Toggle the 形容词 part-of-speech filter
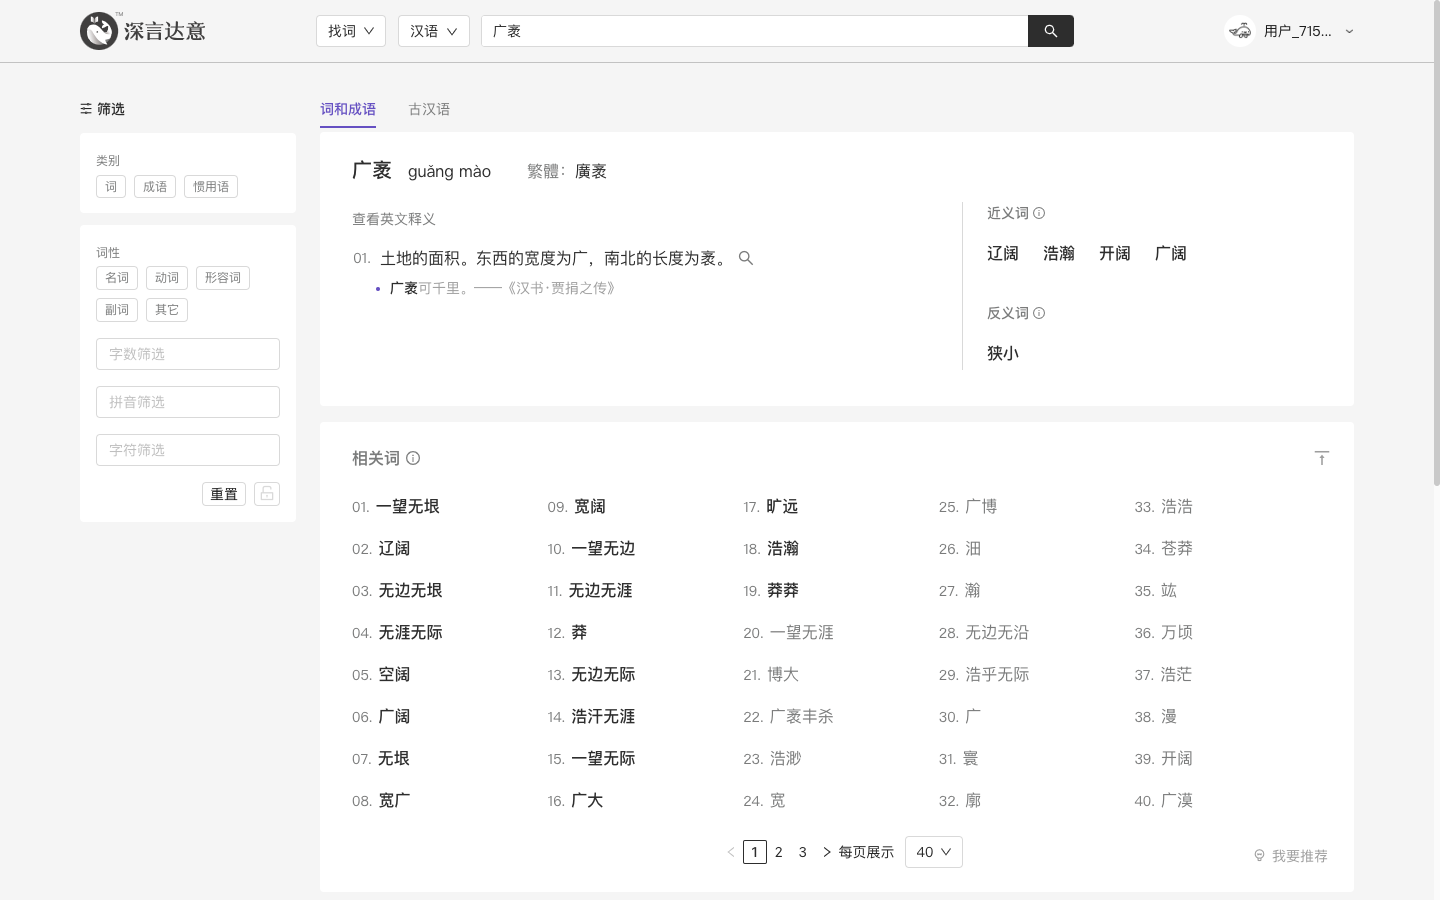The height and width of the screenshot is (900, 1440). click(222, 278)
